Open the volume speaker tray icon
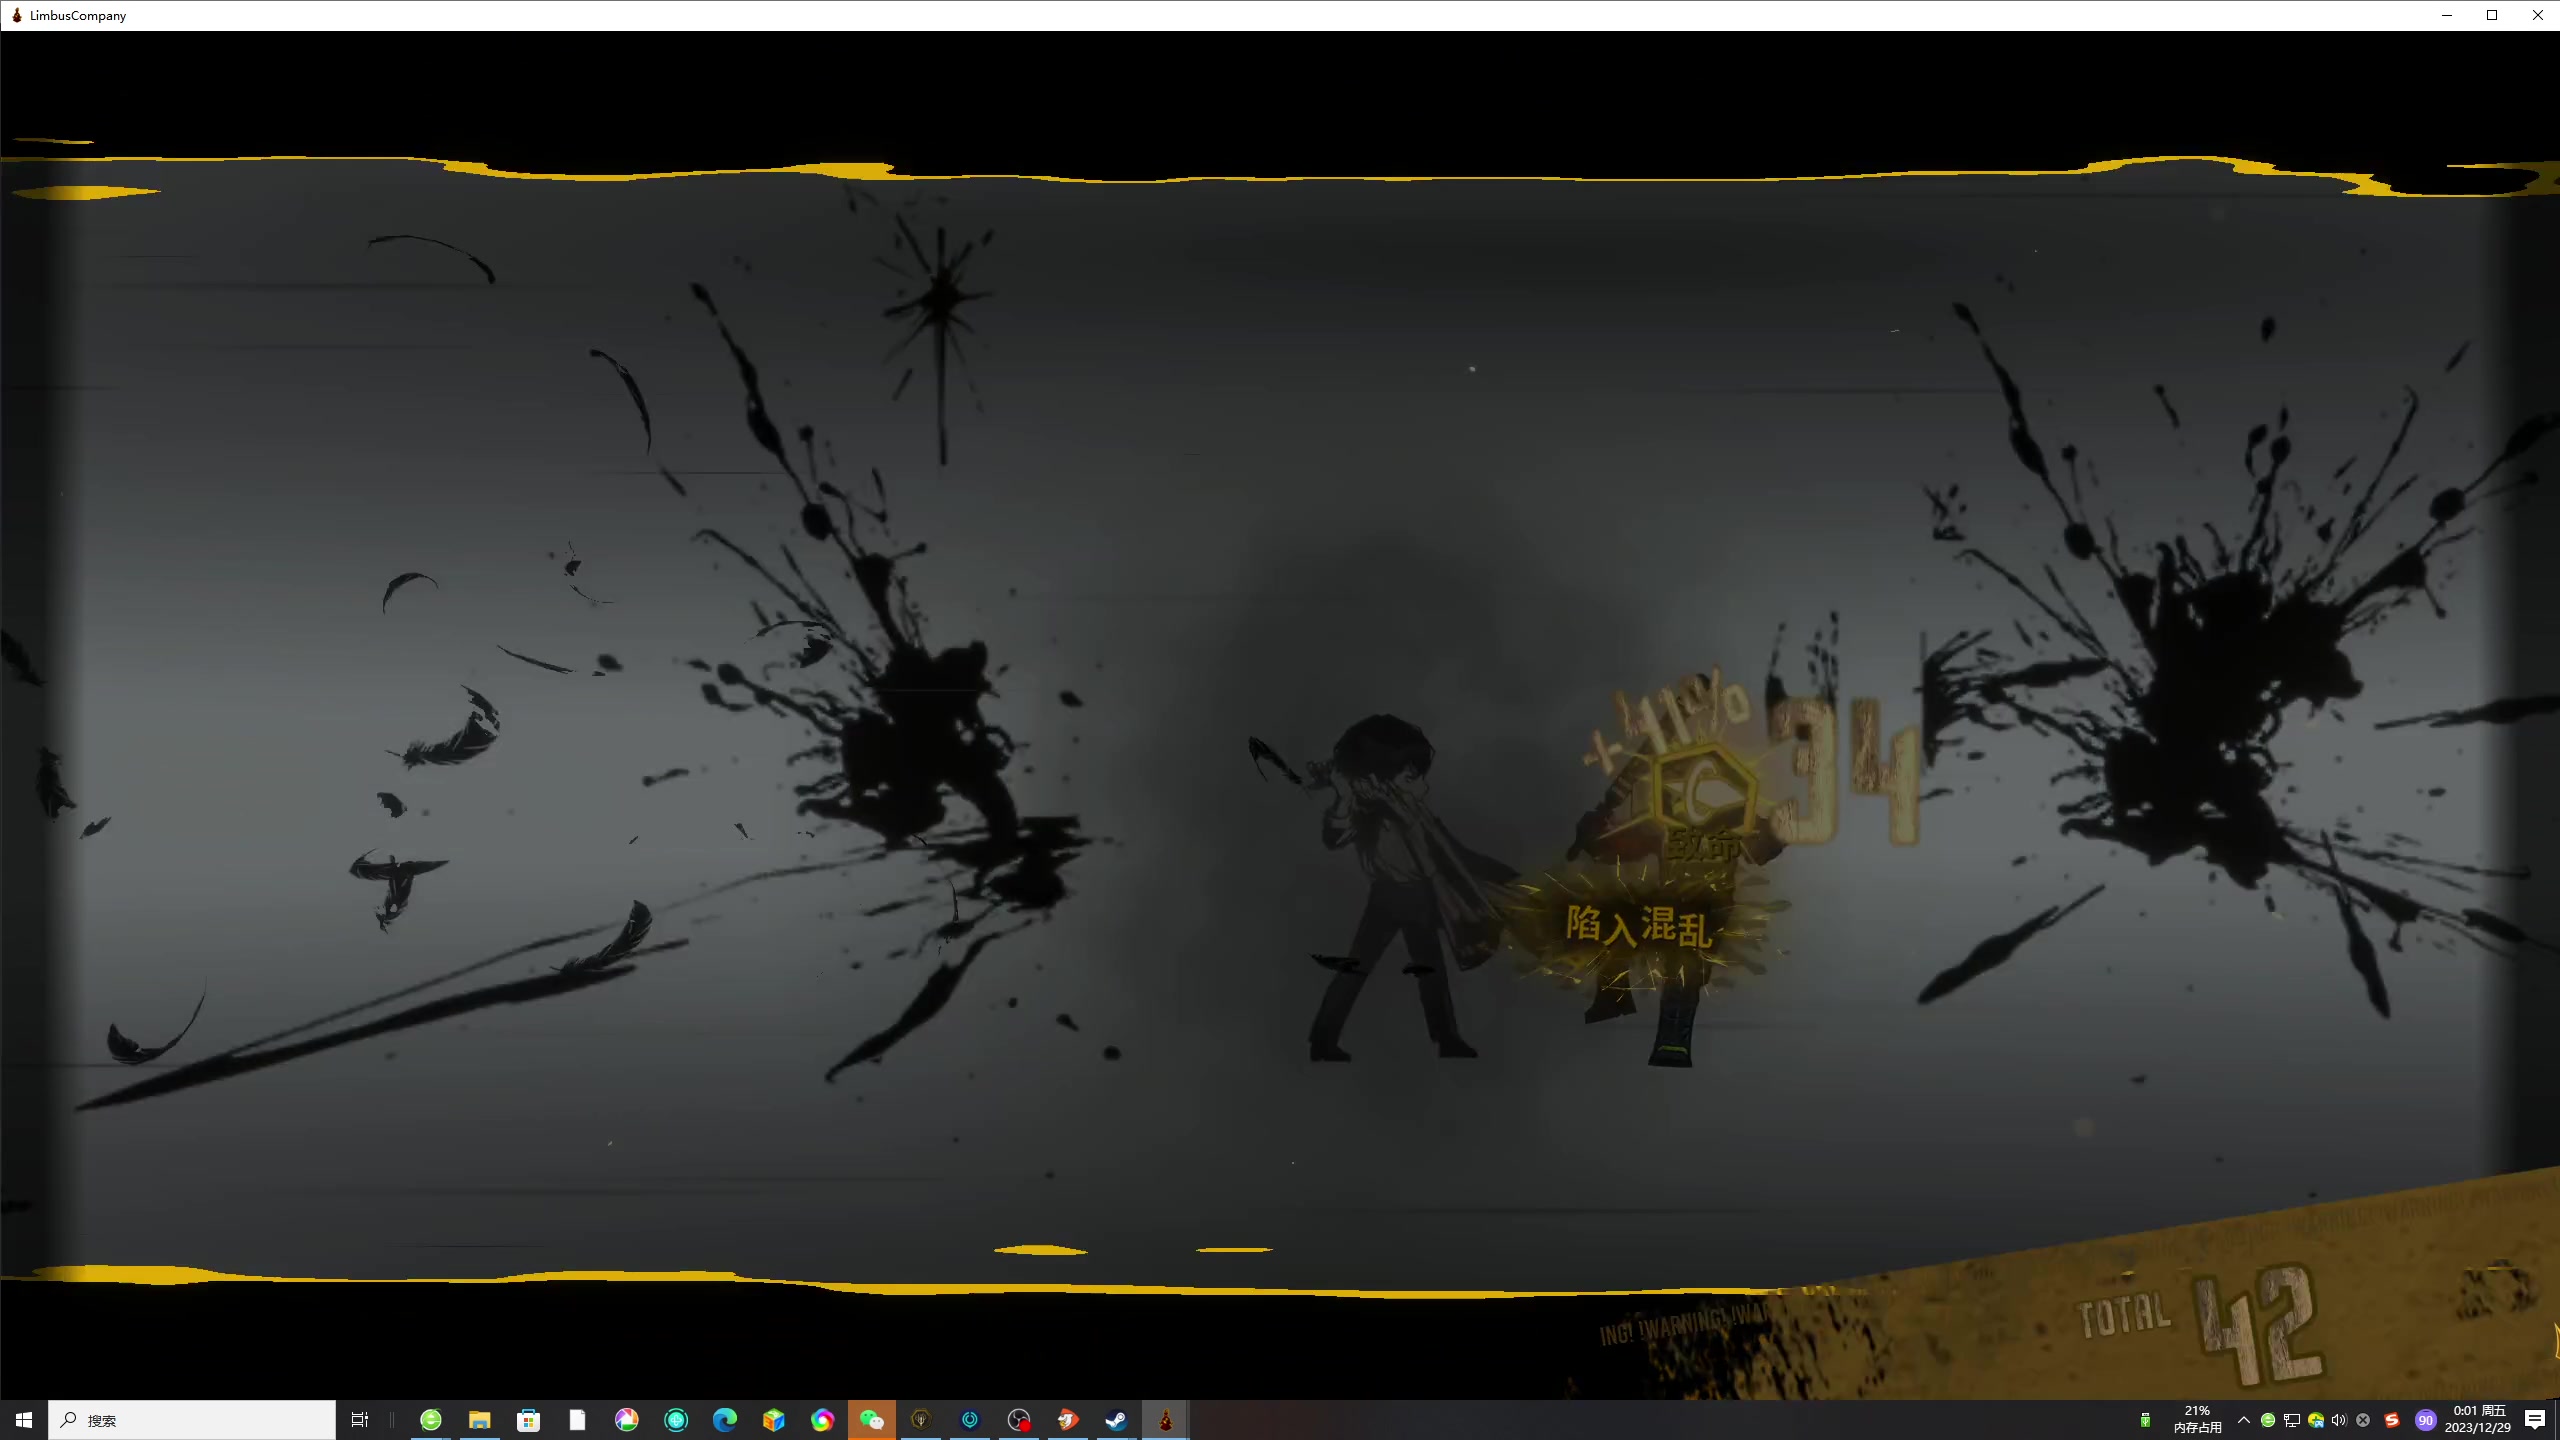The image size is (2560, 1440). point(2338,1420)
